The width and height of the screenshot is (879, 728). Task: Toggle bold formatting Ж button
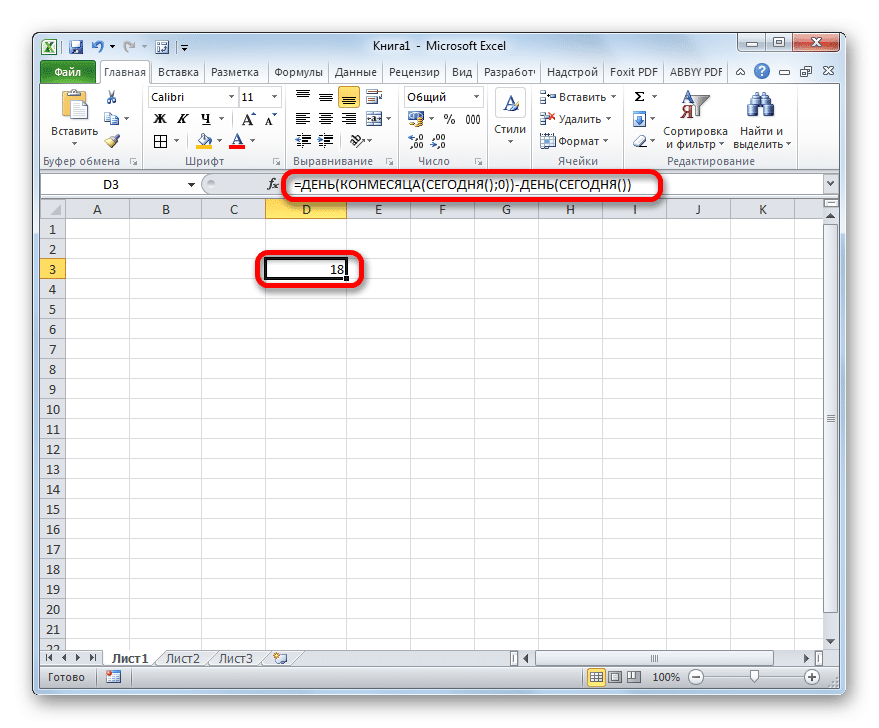(x=160, y=119)
